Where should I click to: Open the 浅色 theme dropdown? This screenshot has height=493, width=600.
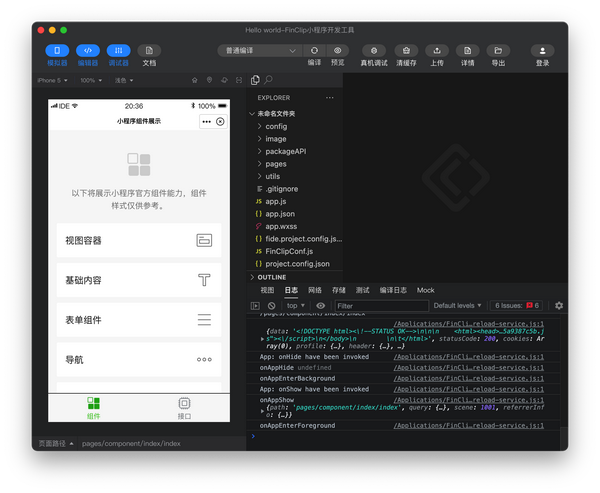(x=124, y=80)
